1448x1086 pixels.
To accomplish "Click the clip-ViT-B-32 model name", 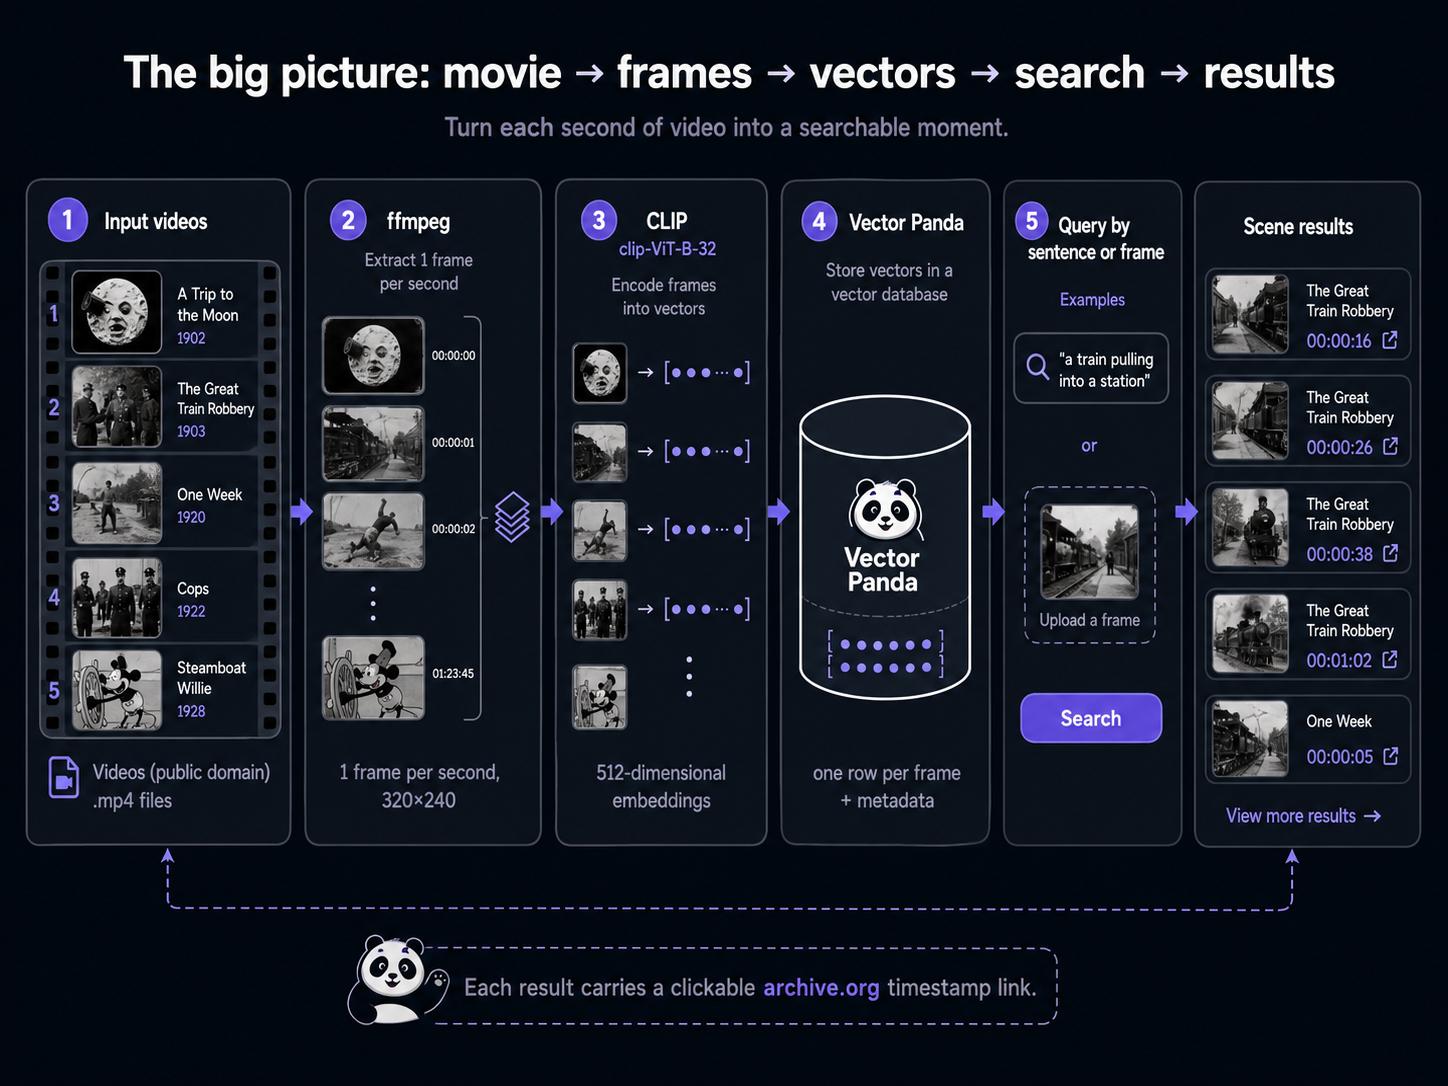I will click(x=667, y=249).
